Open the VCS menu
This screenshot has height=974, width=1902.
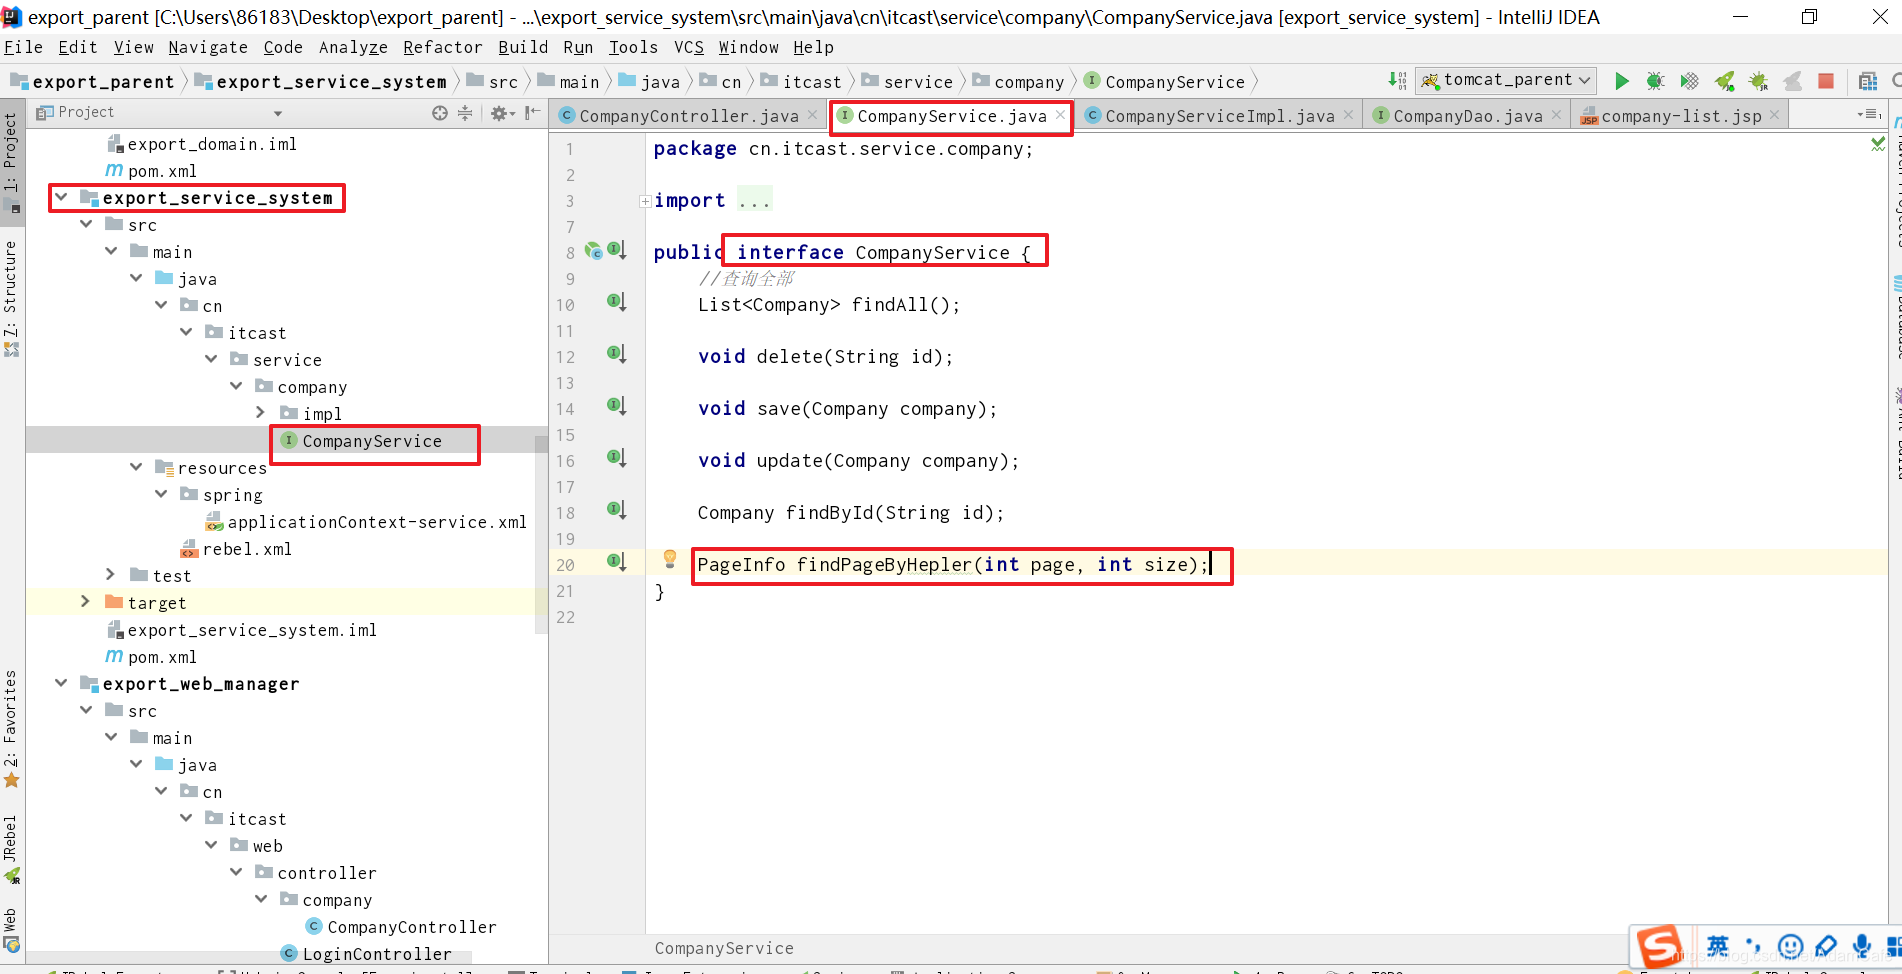pos(689,47)
